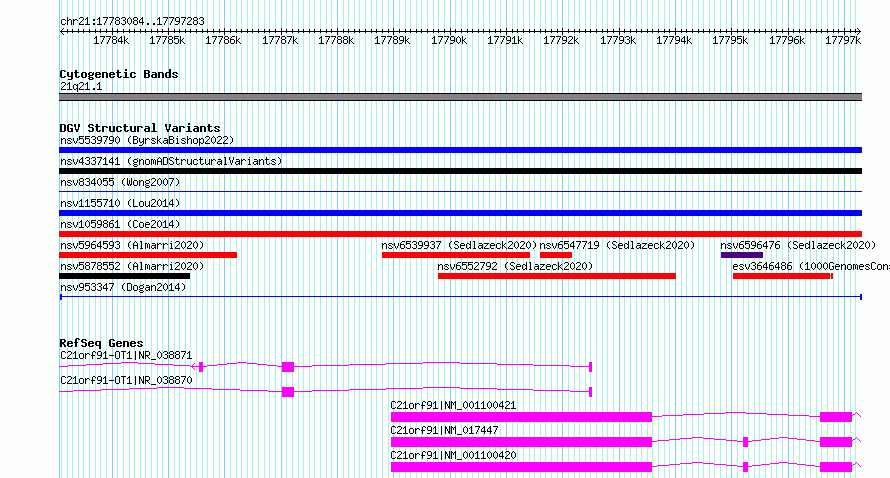The width and height of the screenshot is (890, 478).
Task: Select the RefSeq Genes track heading
Action: [x=101, y=343]
